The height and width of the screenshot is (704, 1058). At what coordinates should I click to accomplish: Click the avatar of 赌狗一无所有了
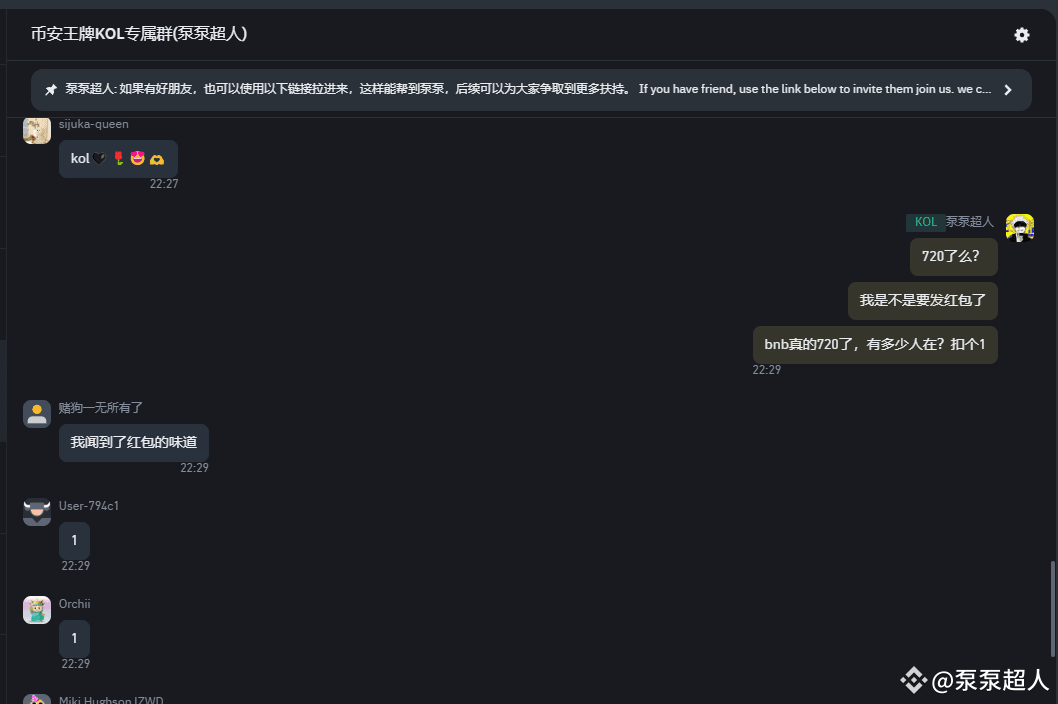click(37, 413)
